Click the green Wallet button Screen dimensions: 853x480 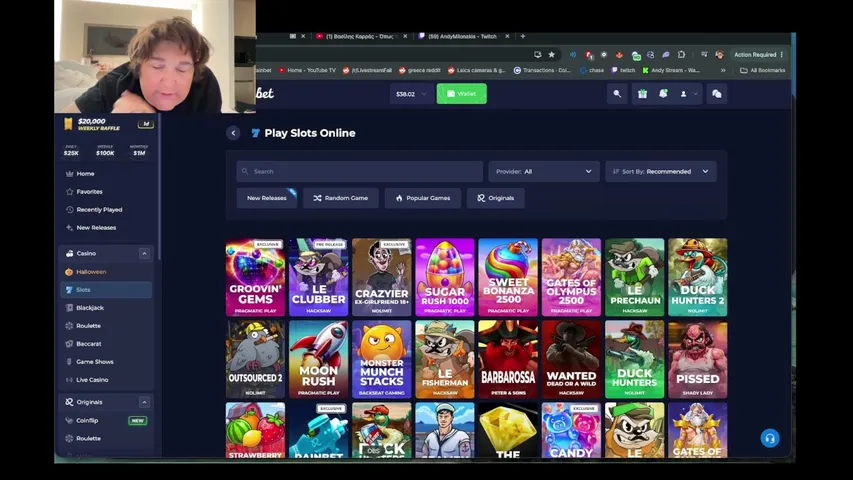[x=461, y=94]
